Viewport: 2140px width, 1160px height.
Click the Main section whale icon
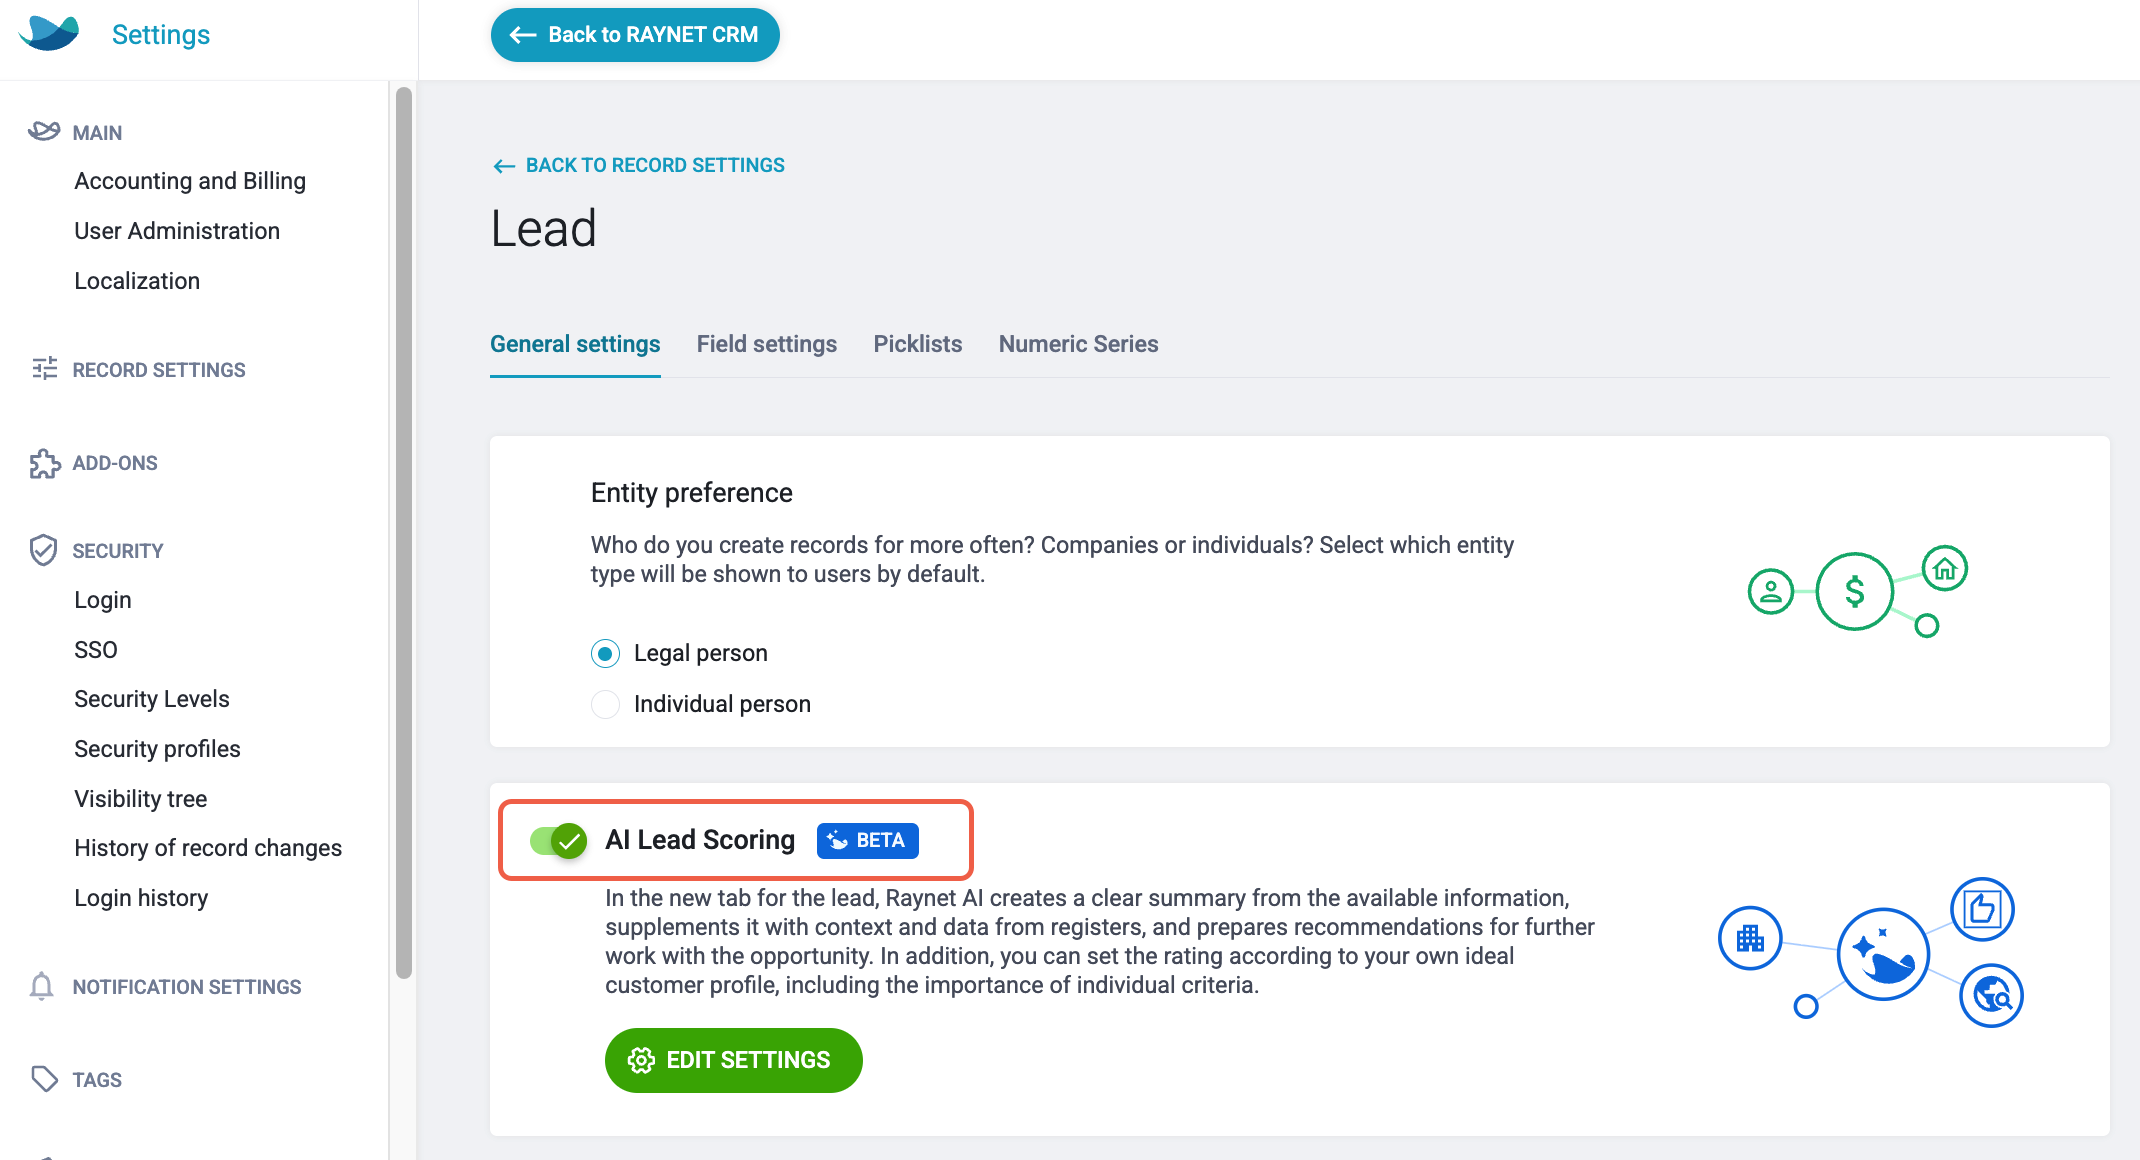pyautogui.click(x=44, y=131)
